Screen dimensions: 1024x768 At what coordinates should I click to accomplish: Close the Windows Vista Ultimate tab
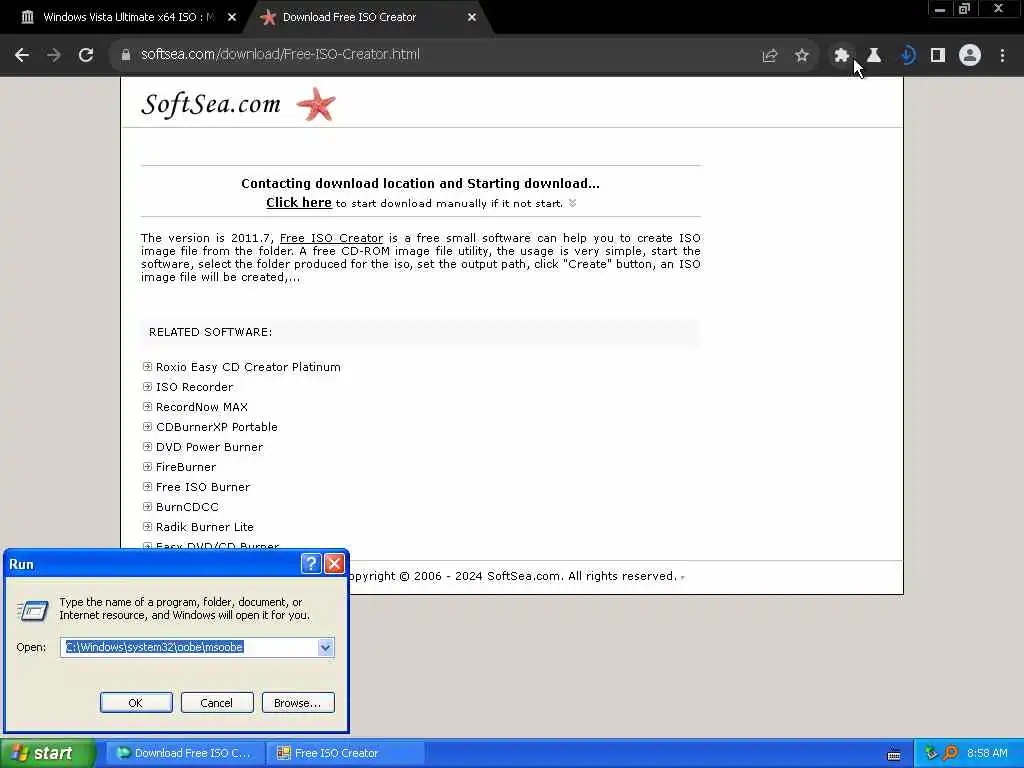click(232, 17)
